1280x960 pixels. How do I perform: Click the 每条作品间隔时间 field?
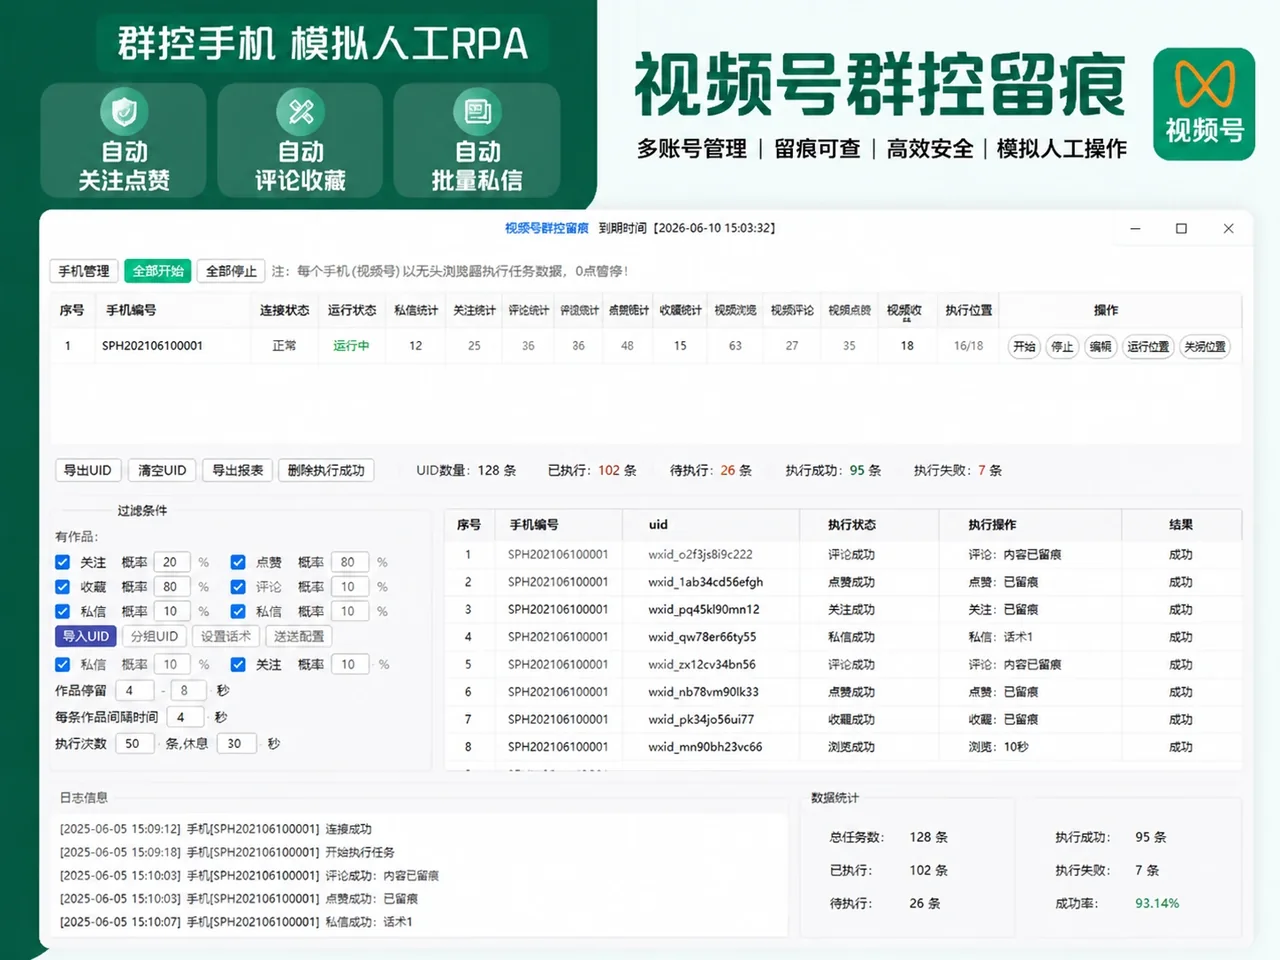pyautogui.click(x=183, y=717)
